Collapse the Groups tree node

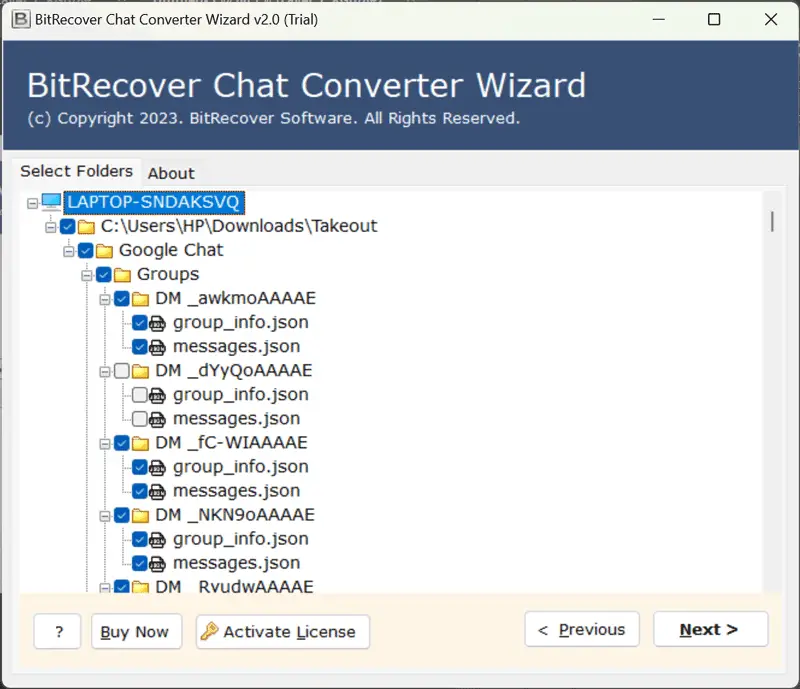coord(87,276)
